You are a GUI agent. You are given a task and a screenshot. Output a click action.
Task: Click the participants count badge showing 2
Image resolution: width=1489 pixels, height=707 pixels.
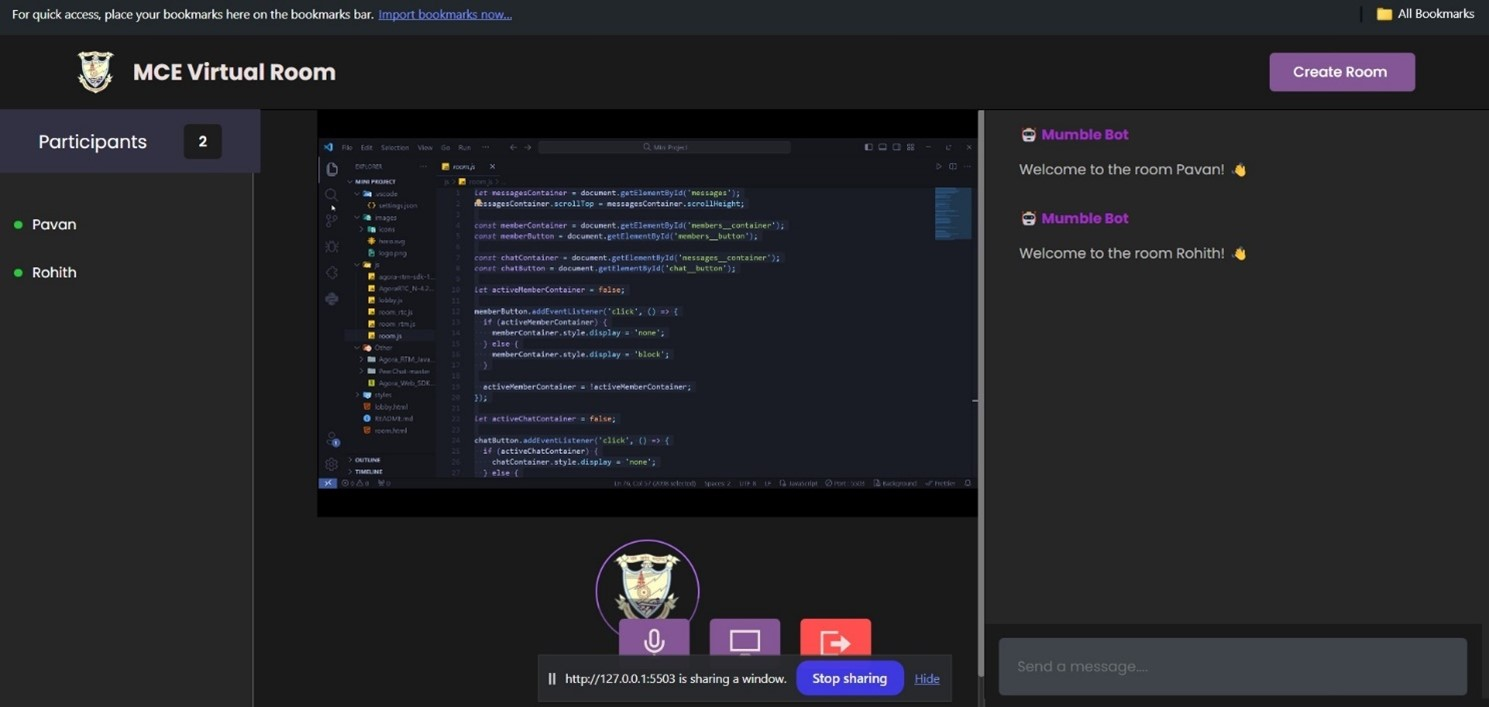202,141
